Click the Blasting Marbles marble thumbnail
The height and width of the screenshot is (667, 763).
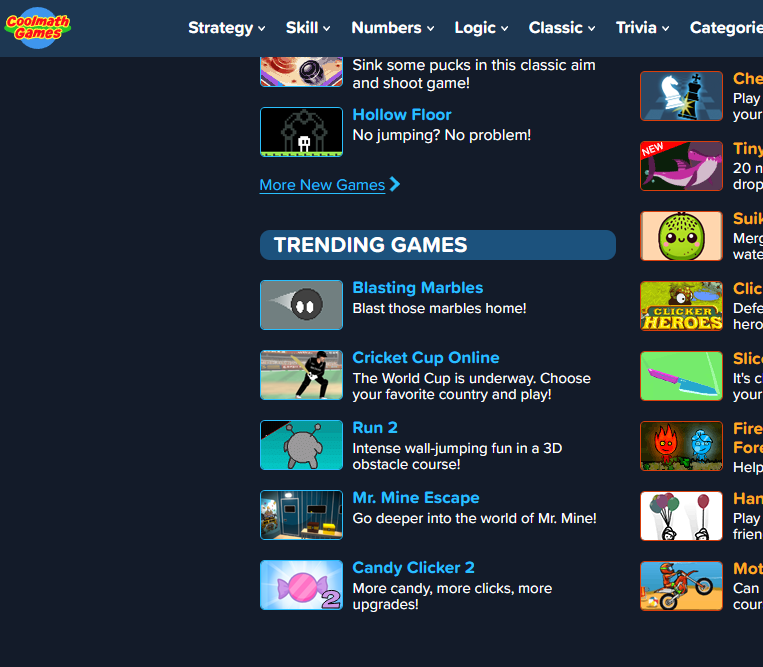[301, 305]
